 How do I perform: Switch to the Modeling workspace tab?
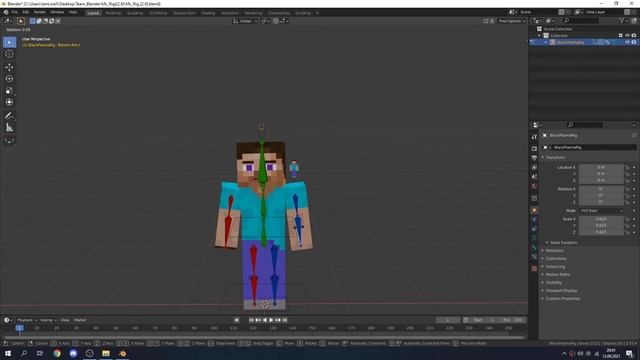[x=113, y=13]
